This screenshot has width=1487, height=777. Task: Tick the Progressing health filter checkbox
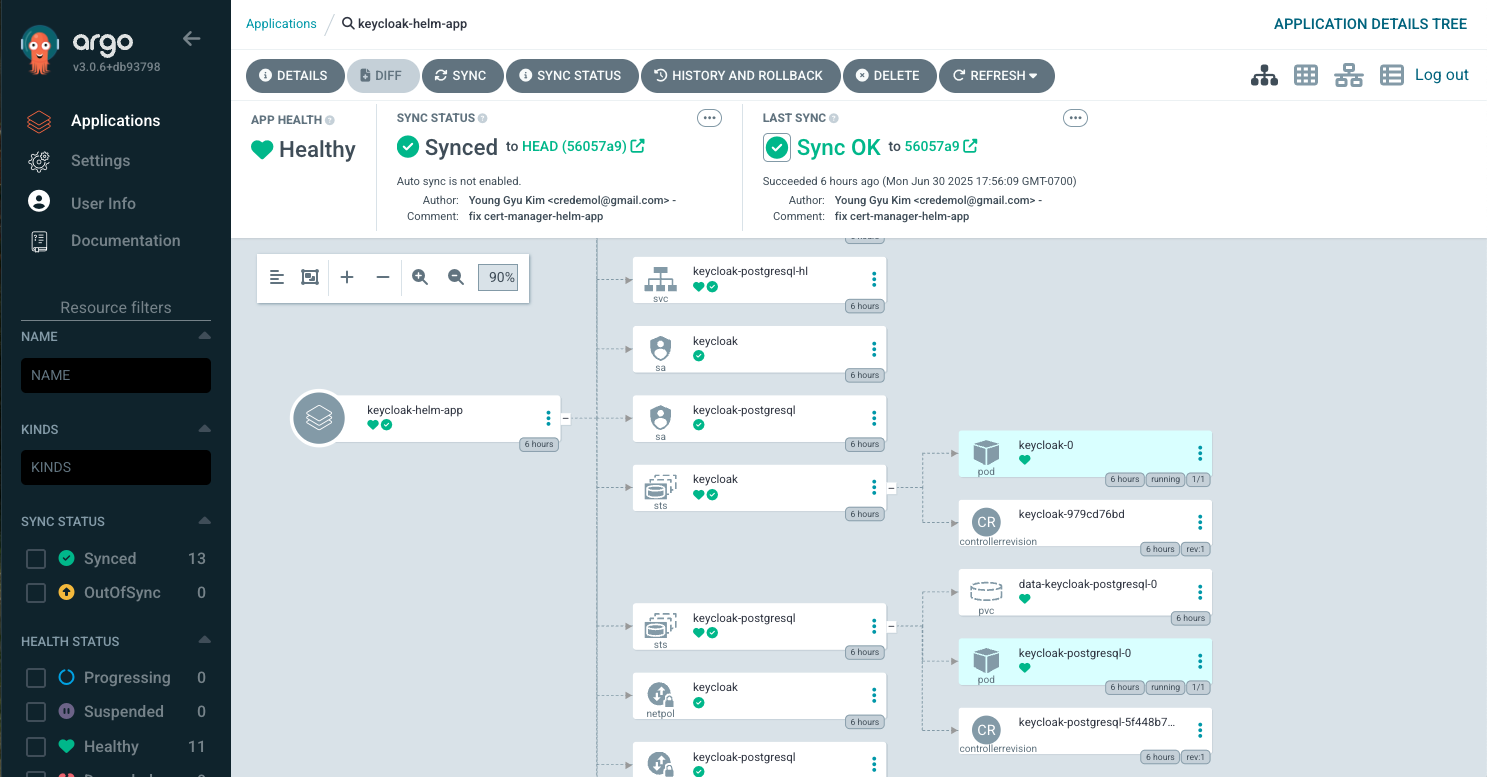pos(36,678)
